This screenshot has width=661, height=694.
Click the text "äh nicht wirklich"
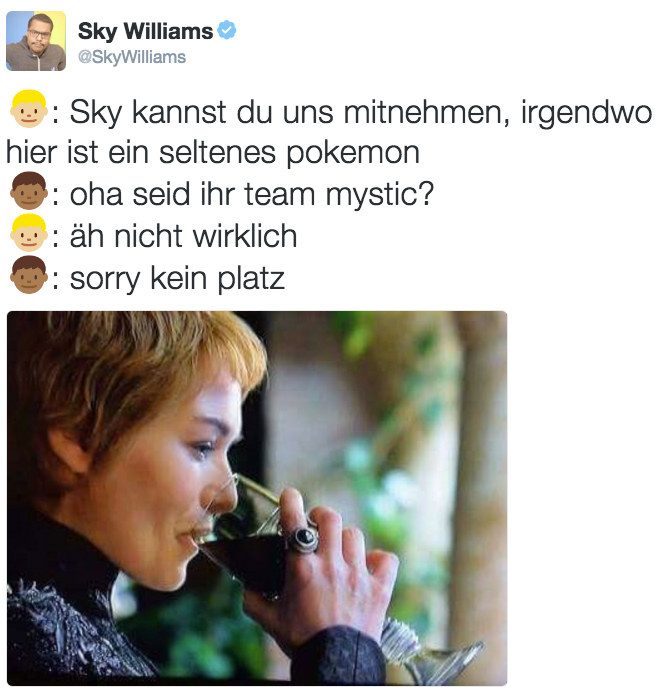pyautogui.click(x=183, y=236)
